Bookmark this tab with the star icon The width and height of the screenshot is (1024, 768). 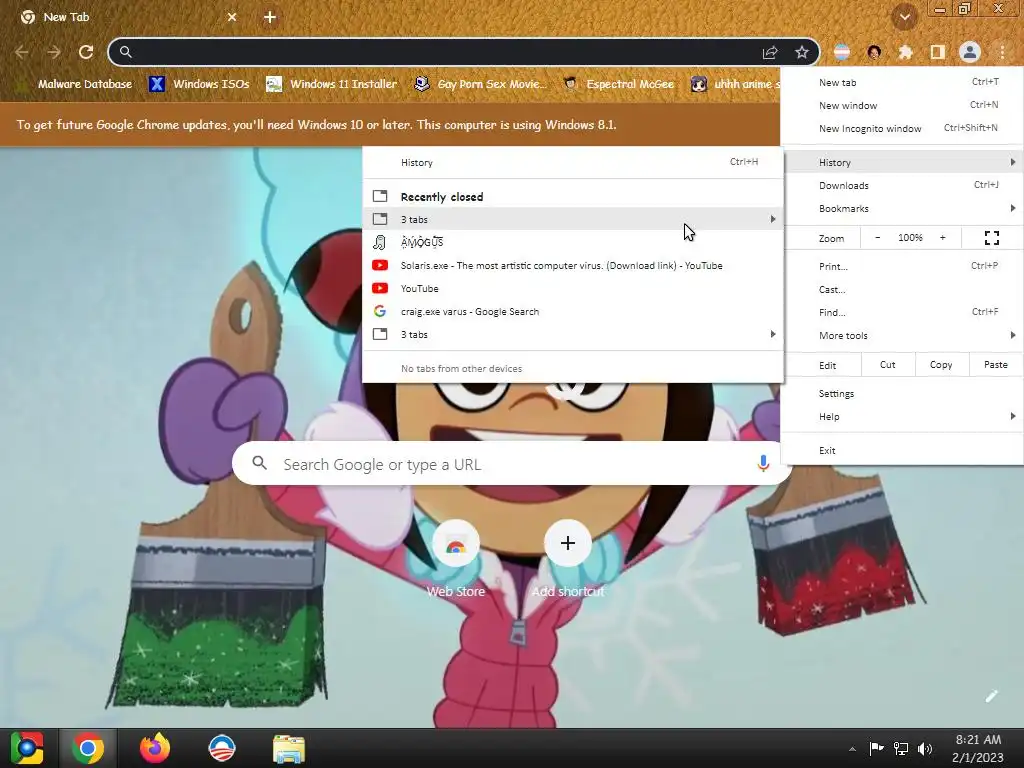tap(802, 52)
